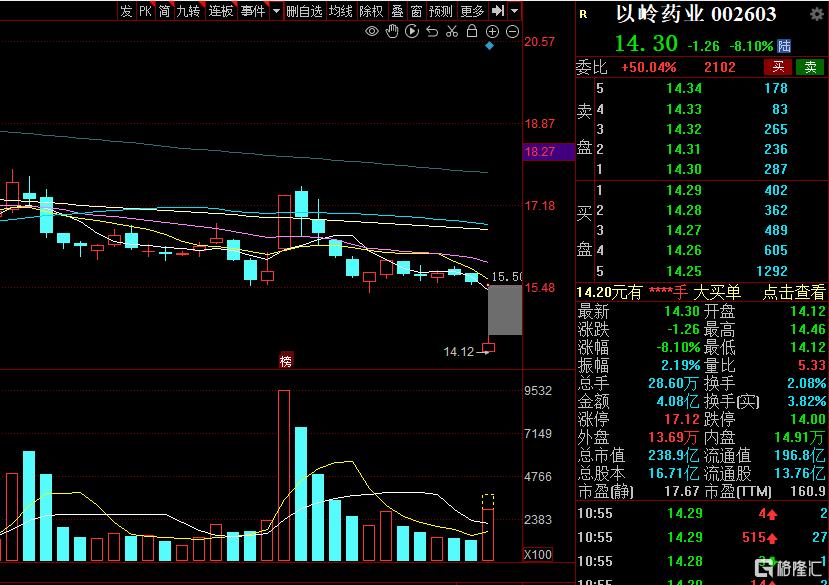Click the blue diamond marker atop chart
829x585 pixels.
(x=490, y=46)
